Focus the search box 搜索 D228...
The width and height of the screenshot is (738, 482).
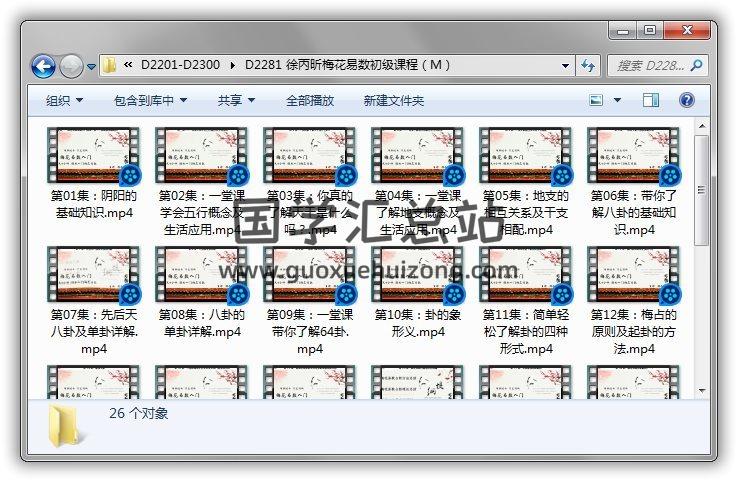point(651,66)
